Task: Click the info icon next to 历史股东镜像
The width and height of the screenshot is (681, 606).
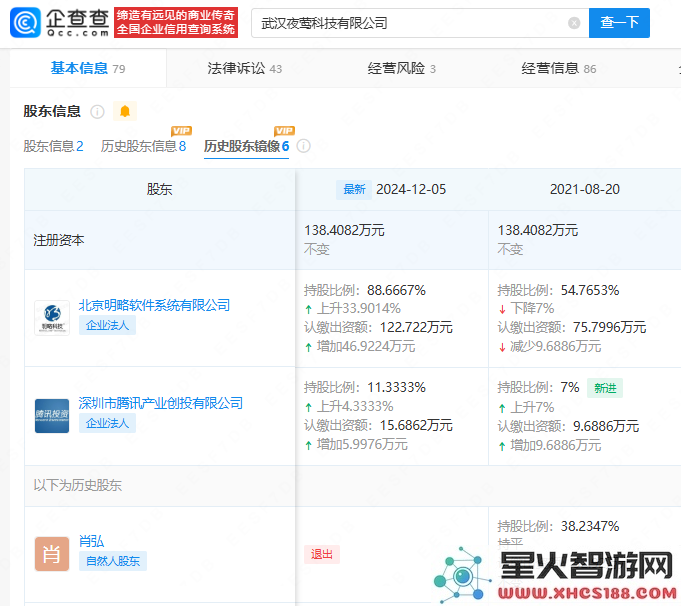Action: tap(304, 146)
